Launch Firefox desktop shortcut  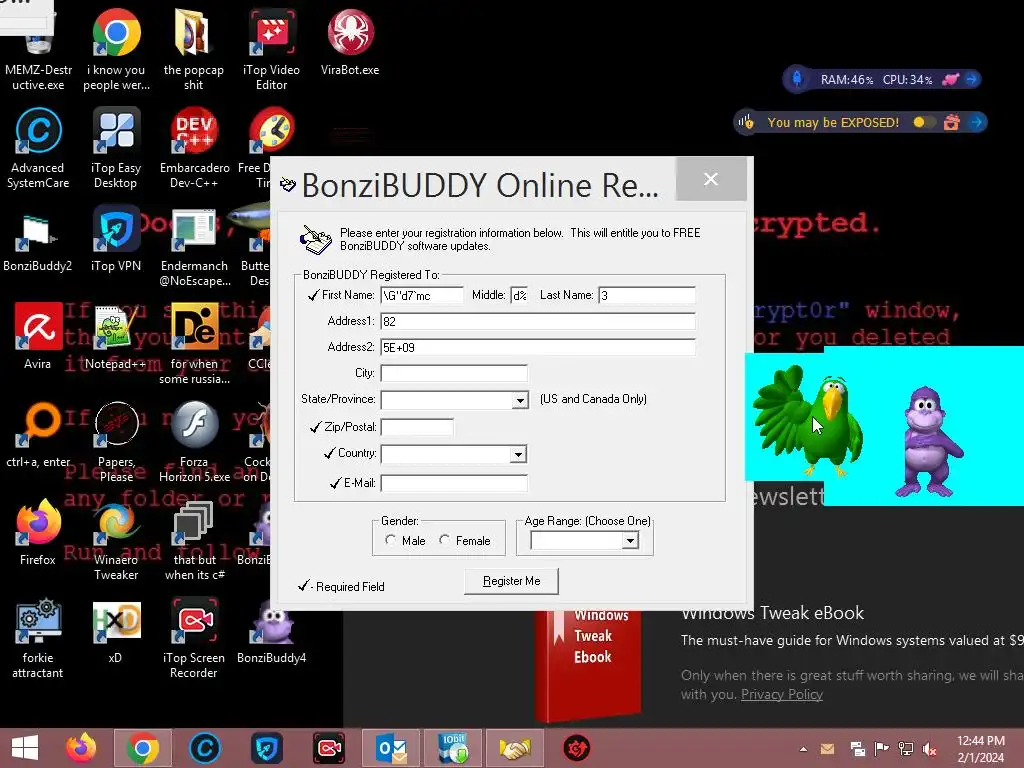(38, 532)
